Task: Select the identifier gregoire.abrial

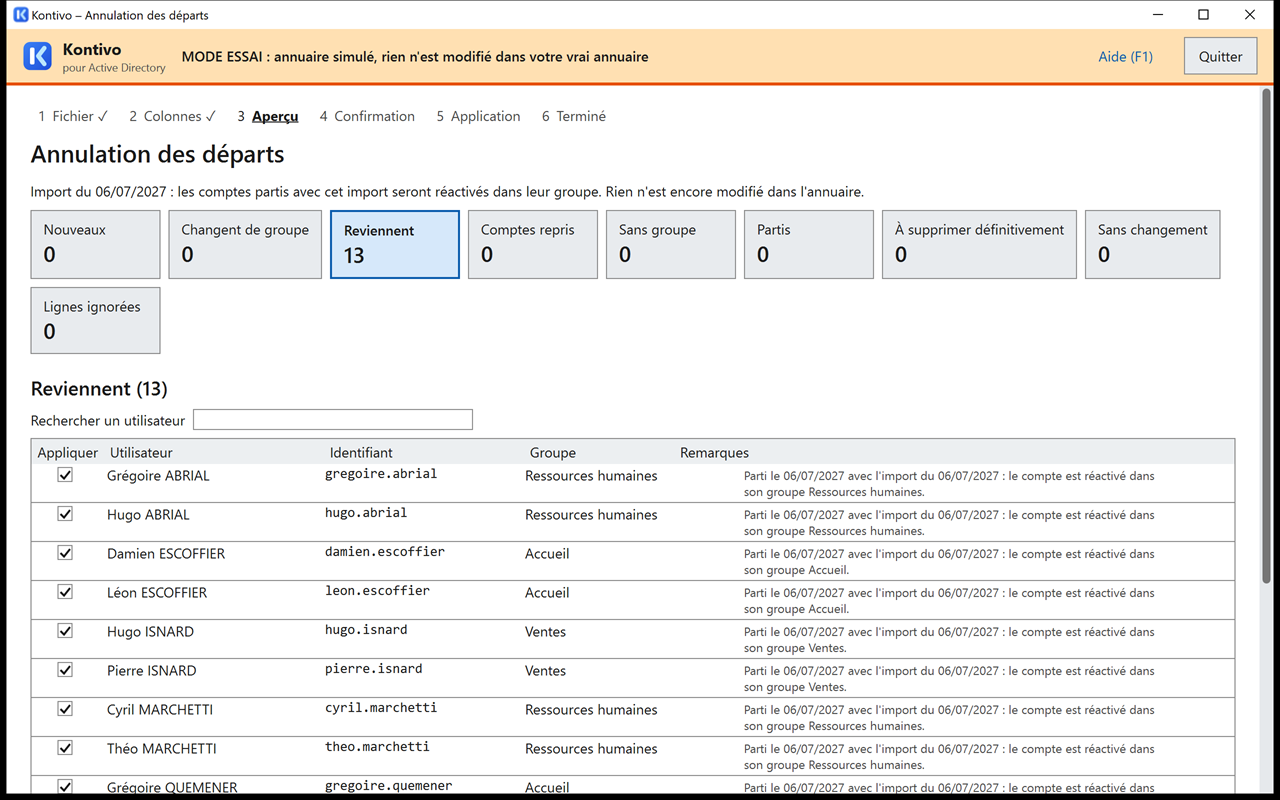Action: coord(381,474)
